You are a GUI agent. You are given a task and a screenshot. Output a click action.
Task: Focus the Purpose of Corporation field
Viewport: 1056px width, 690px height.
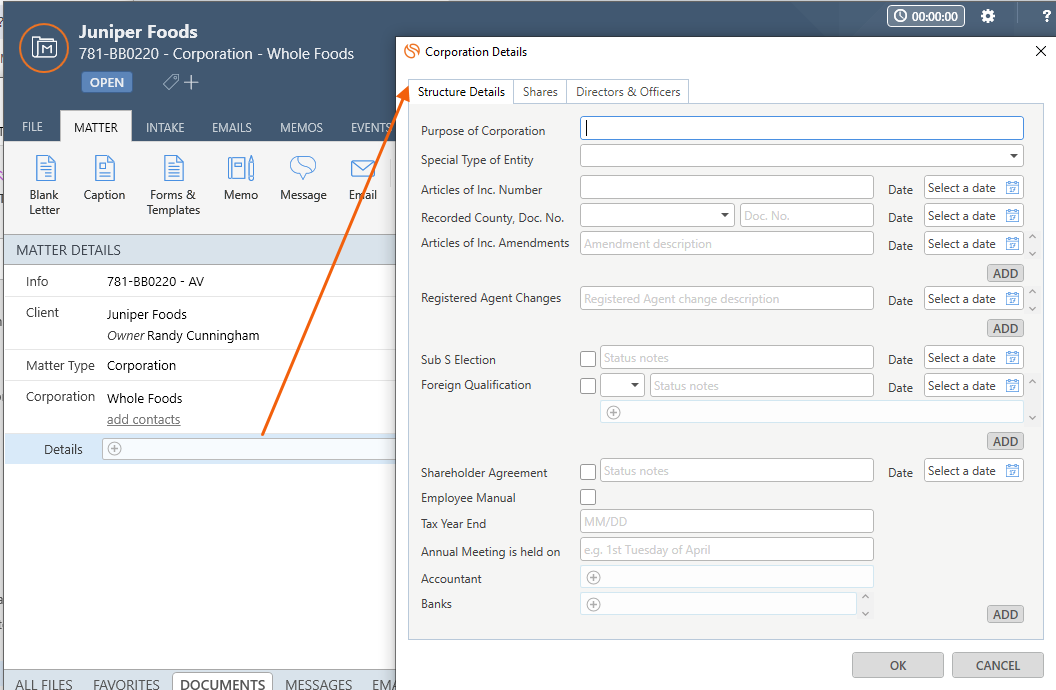pos(801,128)
